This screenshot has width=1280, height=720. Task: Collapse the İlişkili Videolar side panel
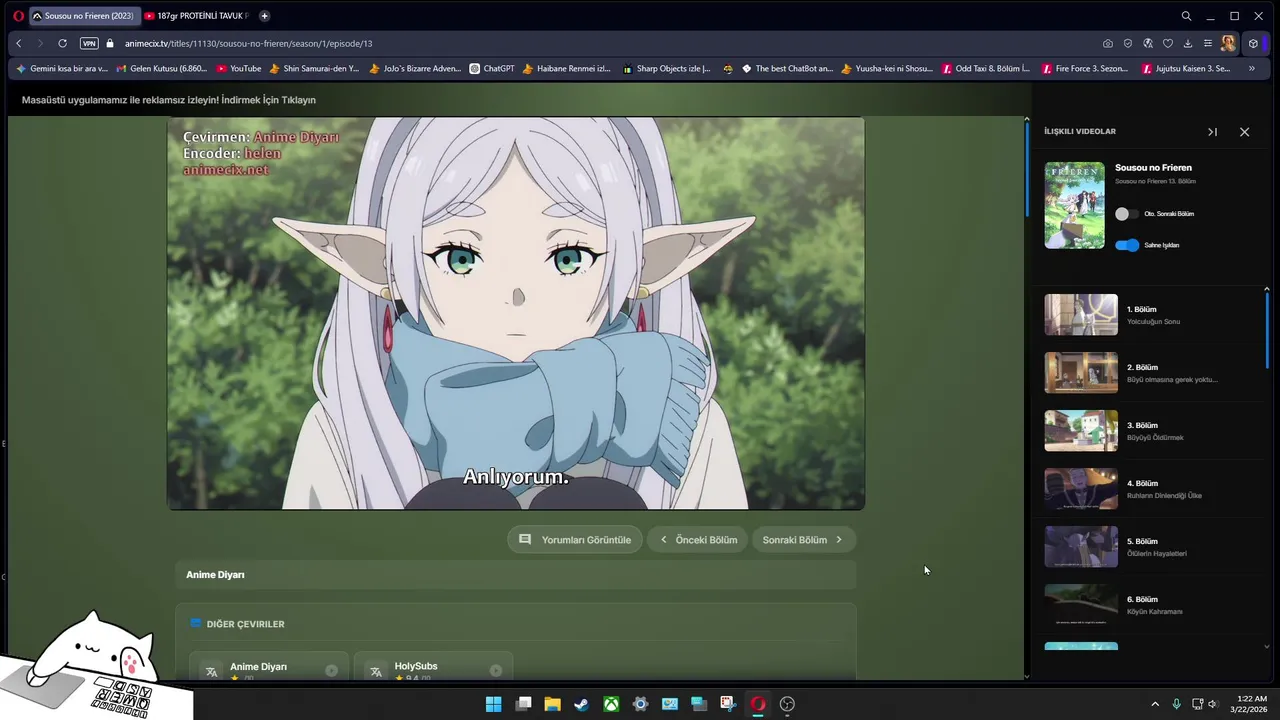pos(1212,132)
